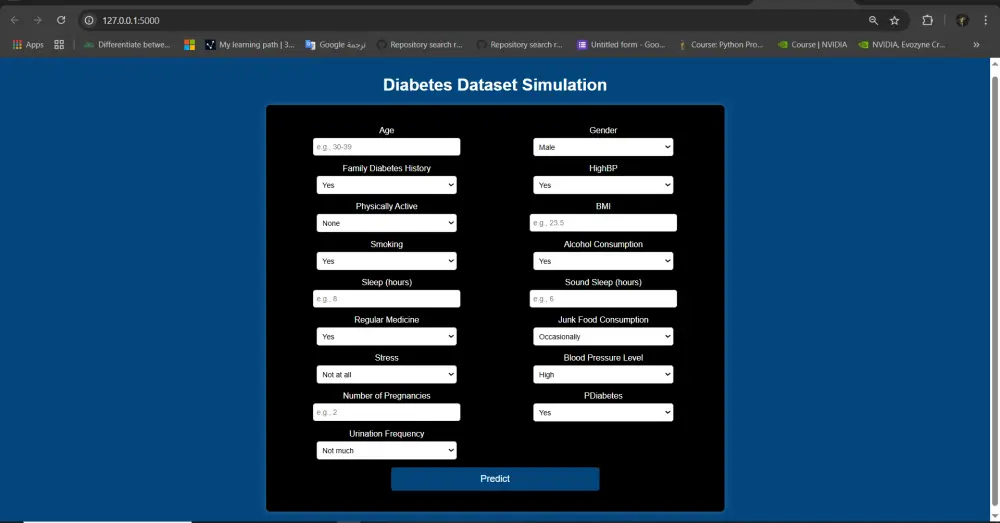The width and height of the screenshot is (1000, 523).
Task: Open the zoom magnifier icon in address bar
Action: (x=873, y=20)
